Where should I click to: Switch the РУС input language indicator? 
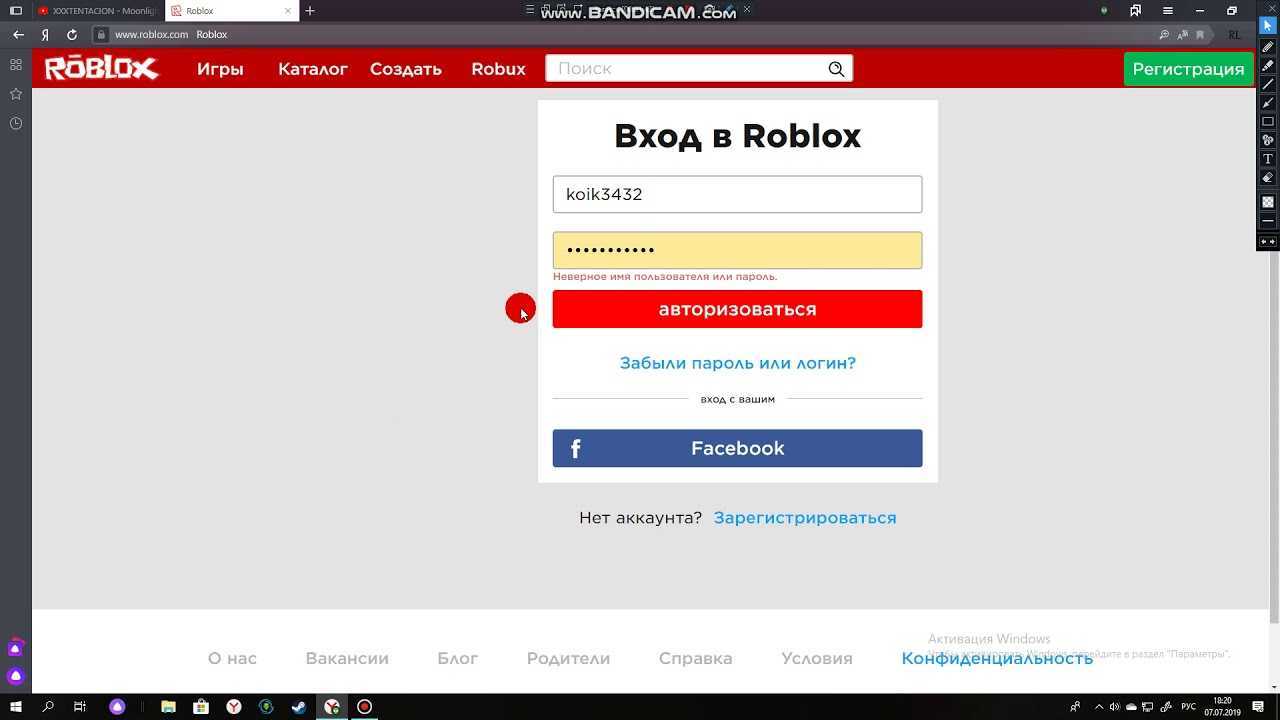click(1189, 707)
